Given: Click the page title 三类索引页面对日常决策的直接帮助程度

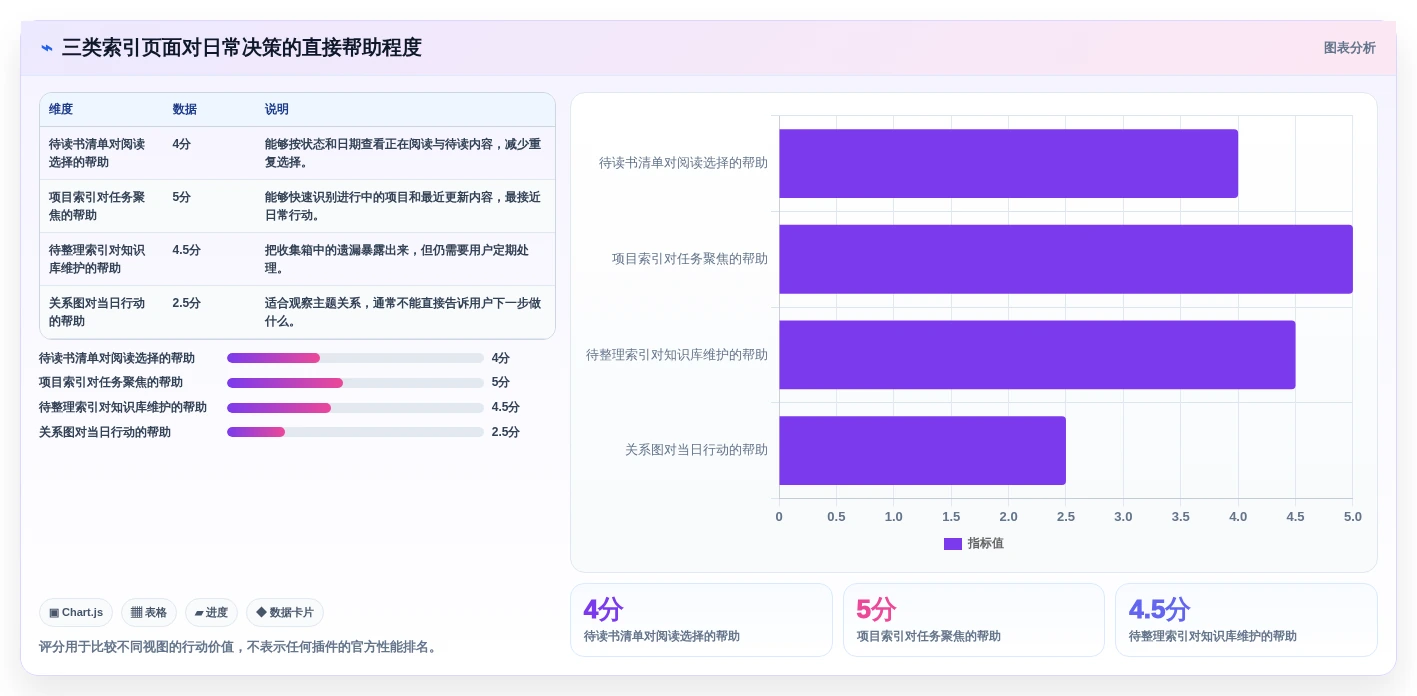Looking at the screenshot, I should tap(242, 48).
